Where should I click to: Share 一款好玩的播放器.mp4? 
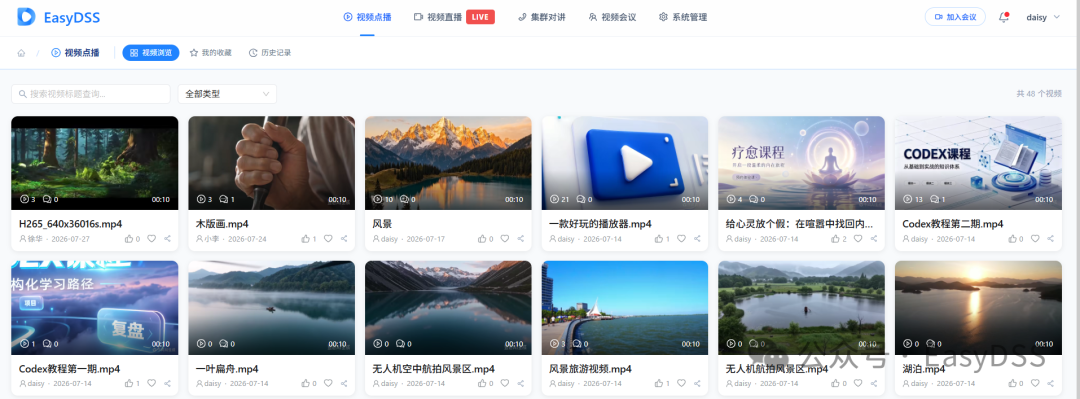[x=698, y=238]
